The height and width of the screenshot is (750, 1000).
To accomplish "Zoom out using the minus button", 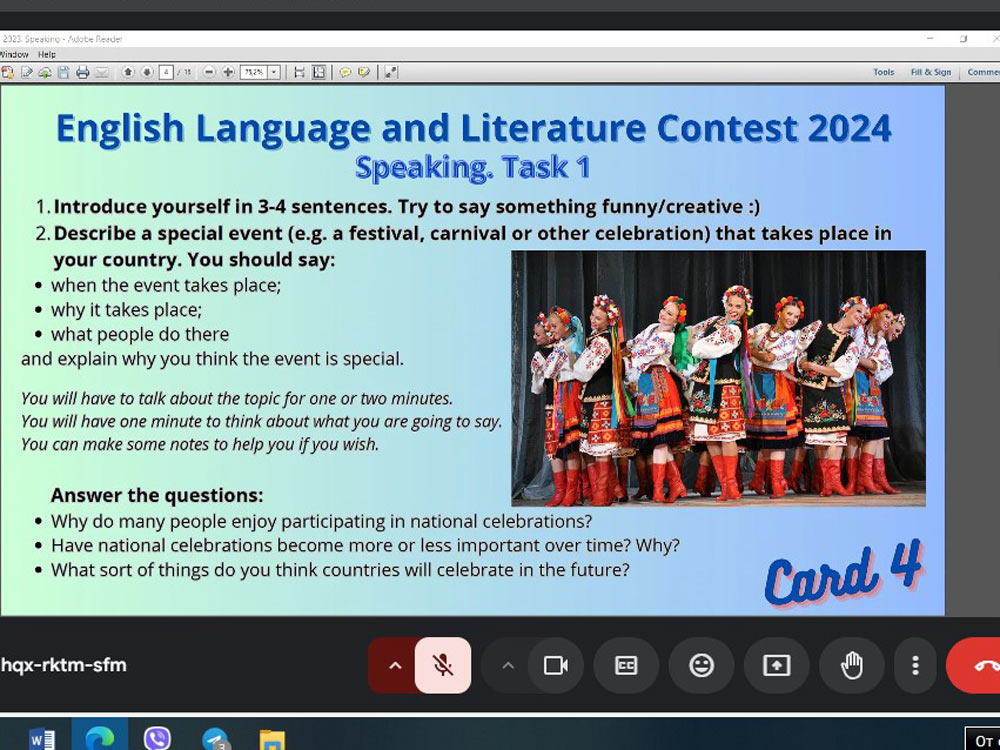I will click(x=209, y=72).
